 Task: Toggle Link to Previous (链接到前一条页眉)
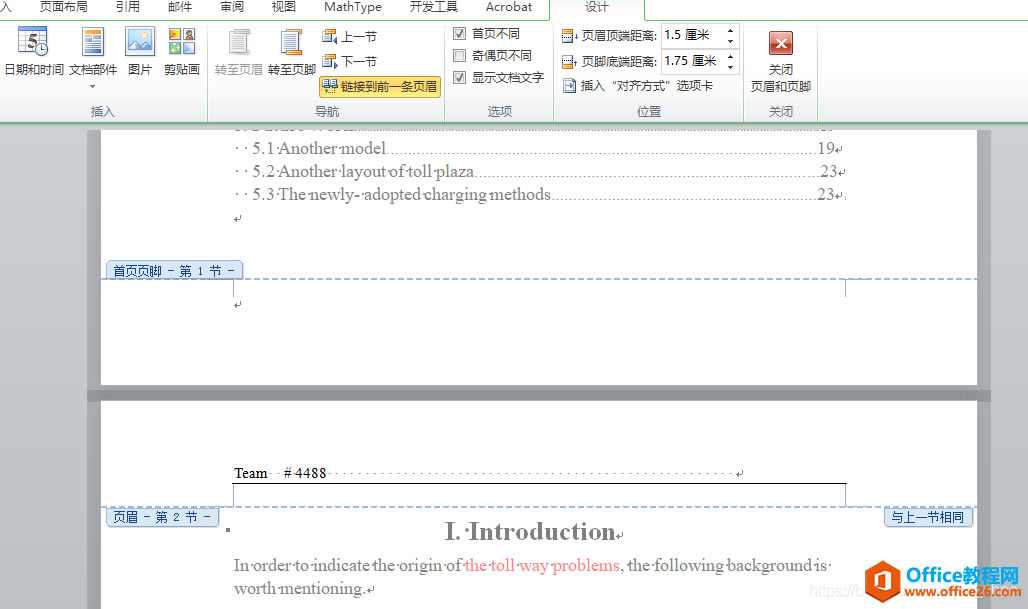380,86
